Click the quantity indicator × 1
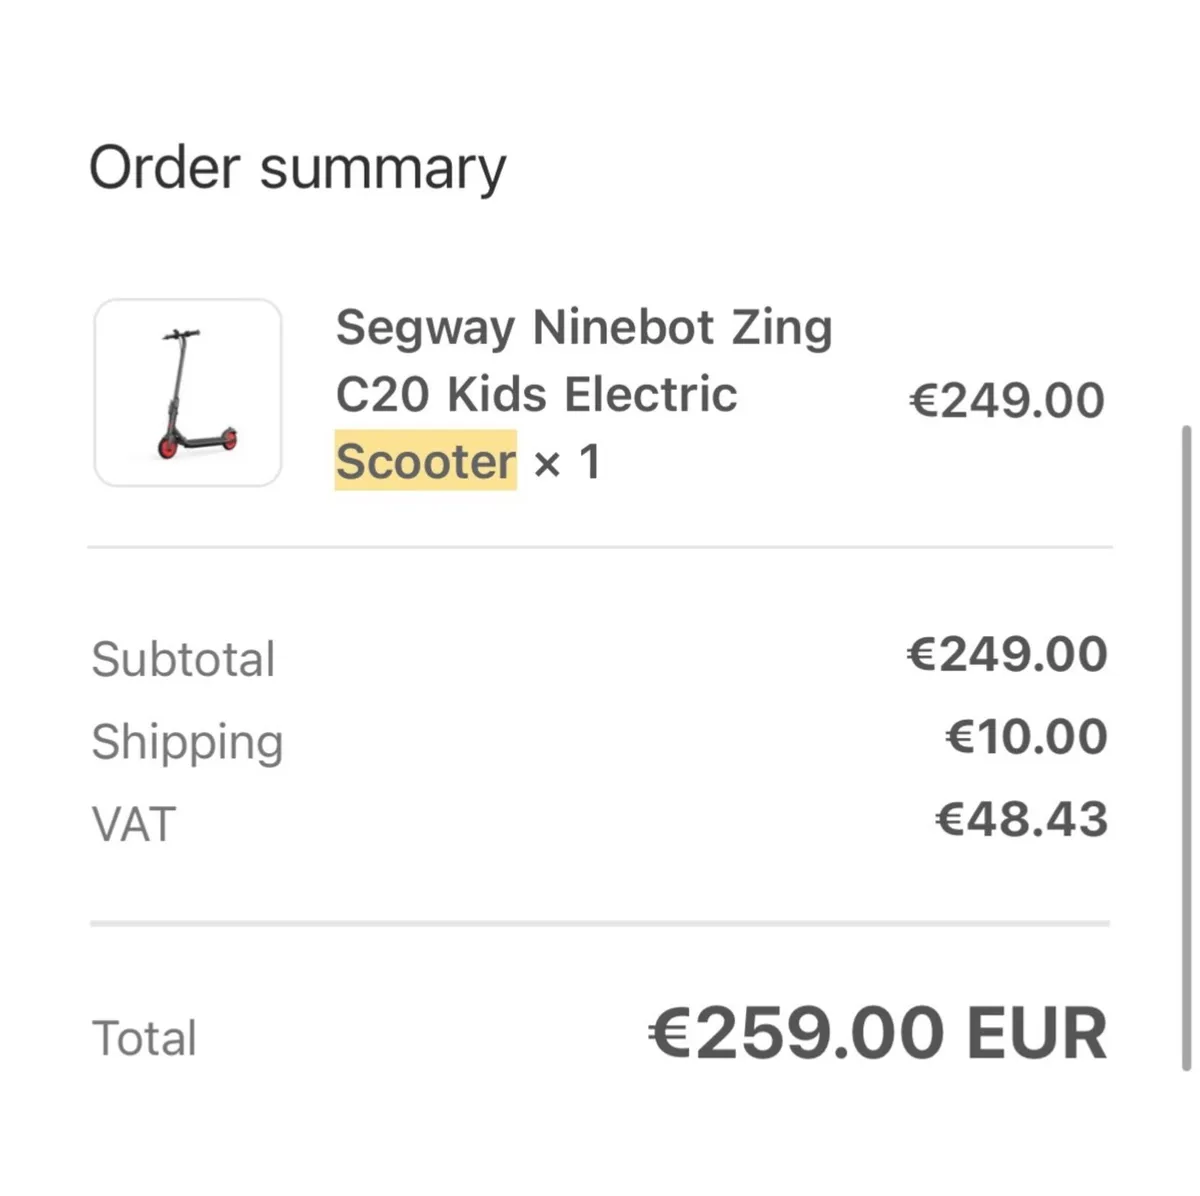1200x1196 pixels. tap(565, 461)
